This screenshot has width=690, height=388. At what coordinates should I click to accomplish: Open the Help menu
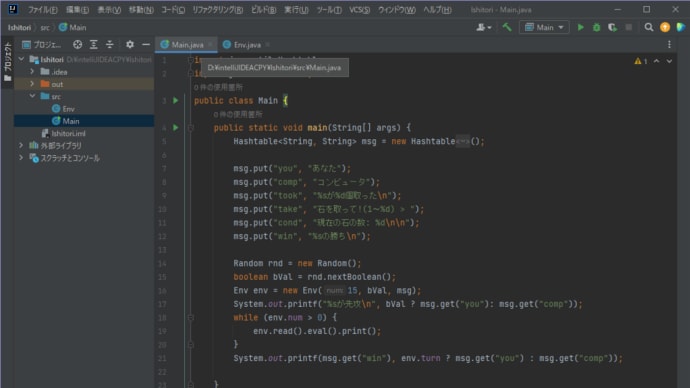click(x=437, y=10)
